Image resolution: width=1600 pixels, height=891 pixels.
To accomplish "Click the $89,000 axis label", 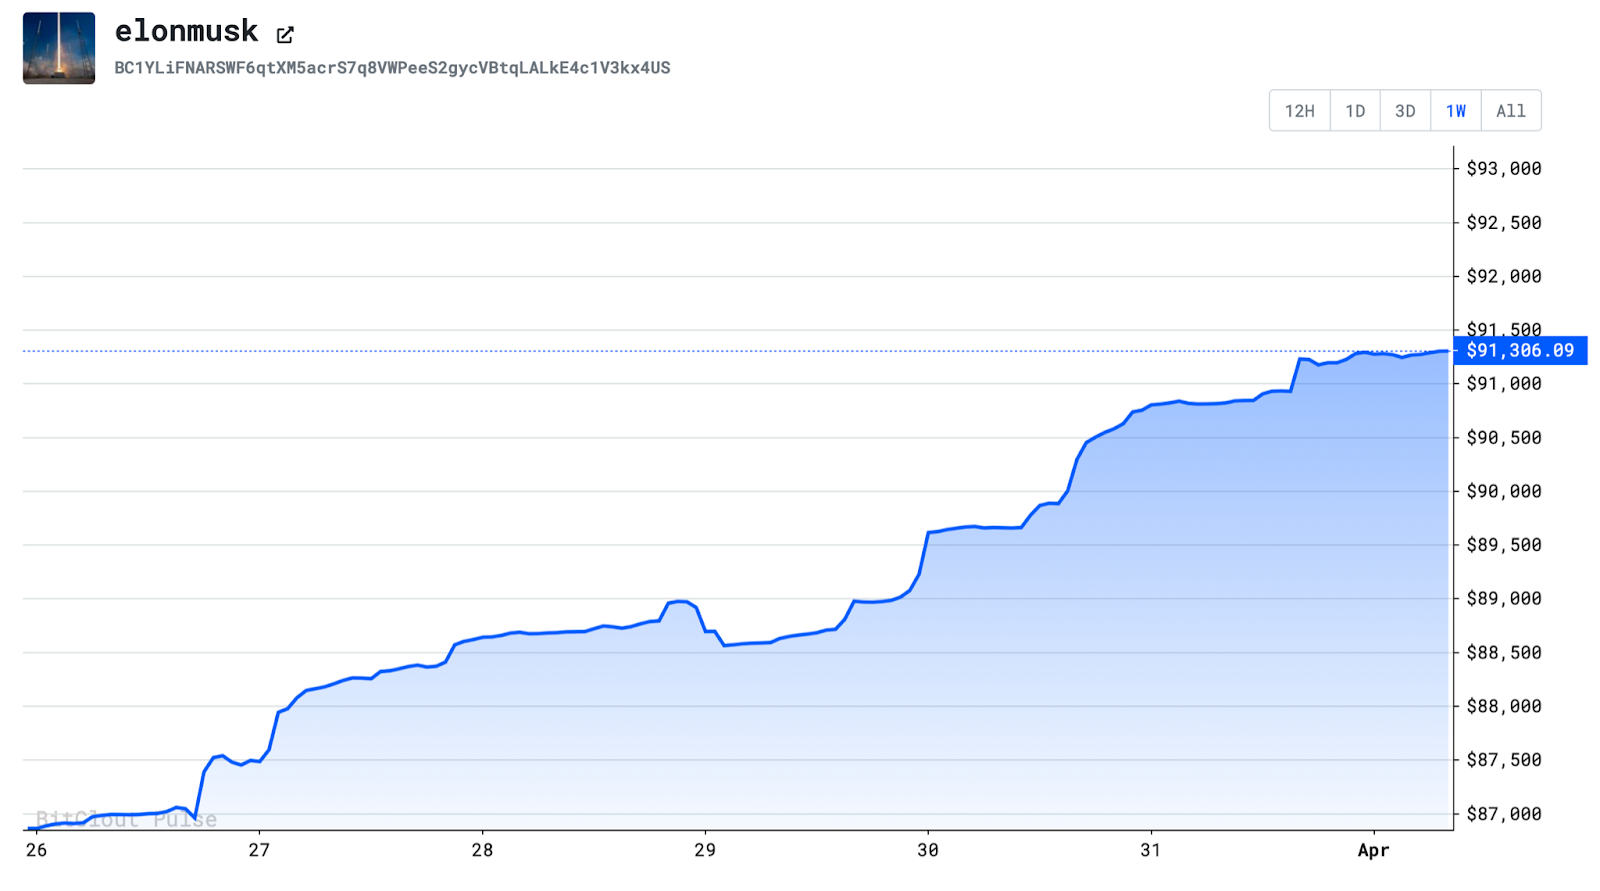I will point(1504,599).
